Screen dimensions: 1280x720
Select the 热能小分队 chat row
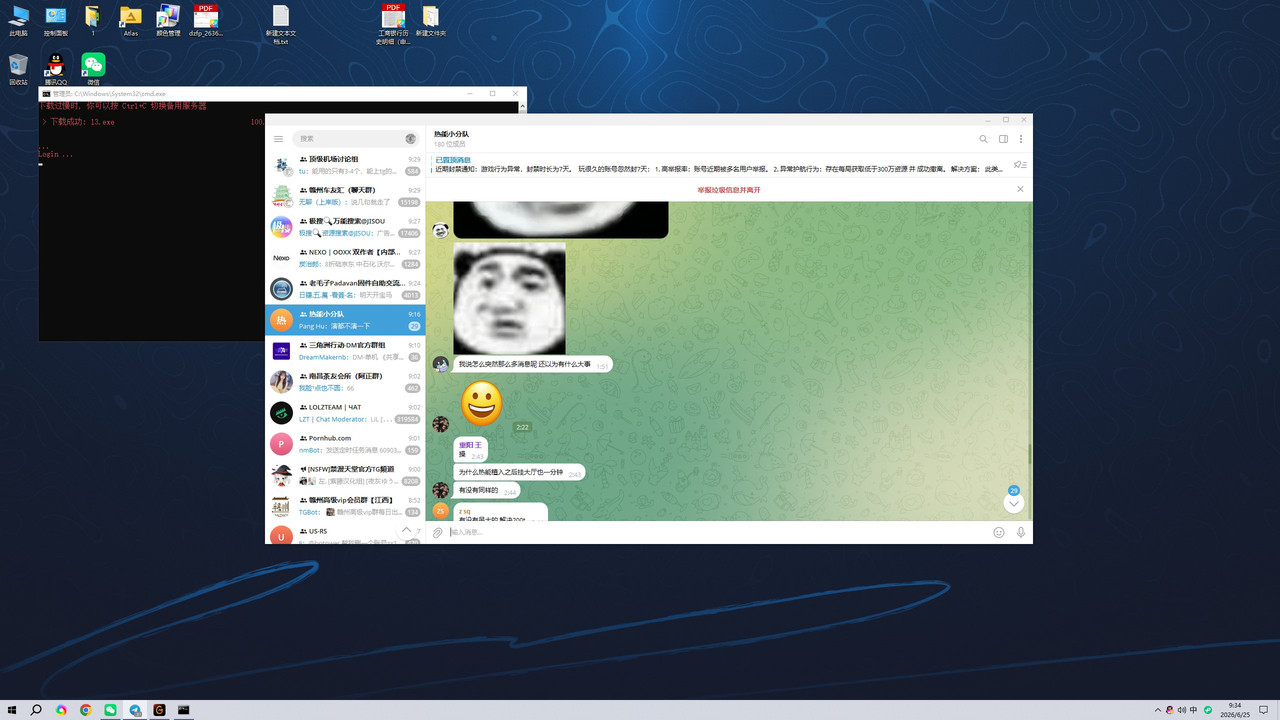(346, 320)
